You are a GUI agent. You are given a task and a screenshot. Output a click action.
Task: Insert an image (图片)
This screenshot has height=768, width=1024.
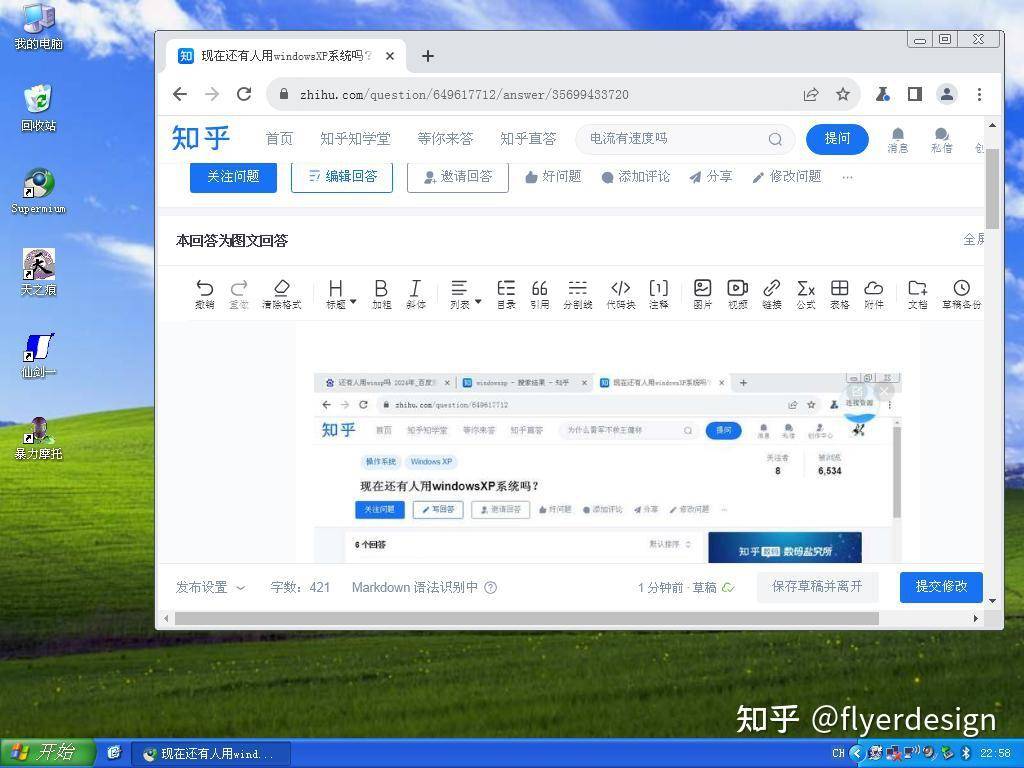(x=703, y=294)
